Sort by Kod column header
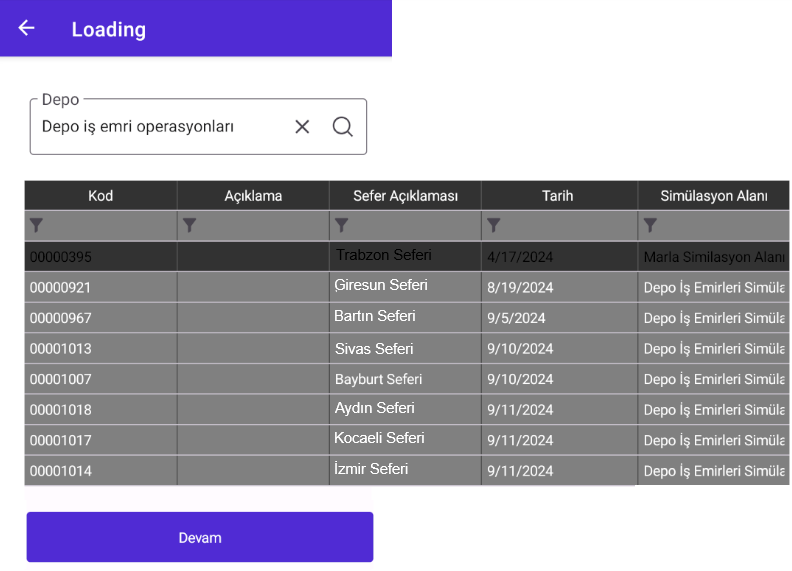This screenshot has height=571, width=792. click(101, 196)
